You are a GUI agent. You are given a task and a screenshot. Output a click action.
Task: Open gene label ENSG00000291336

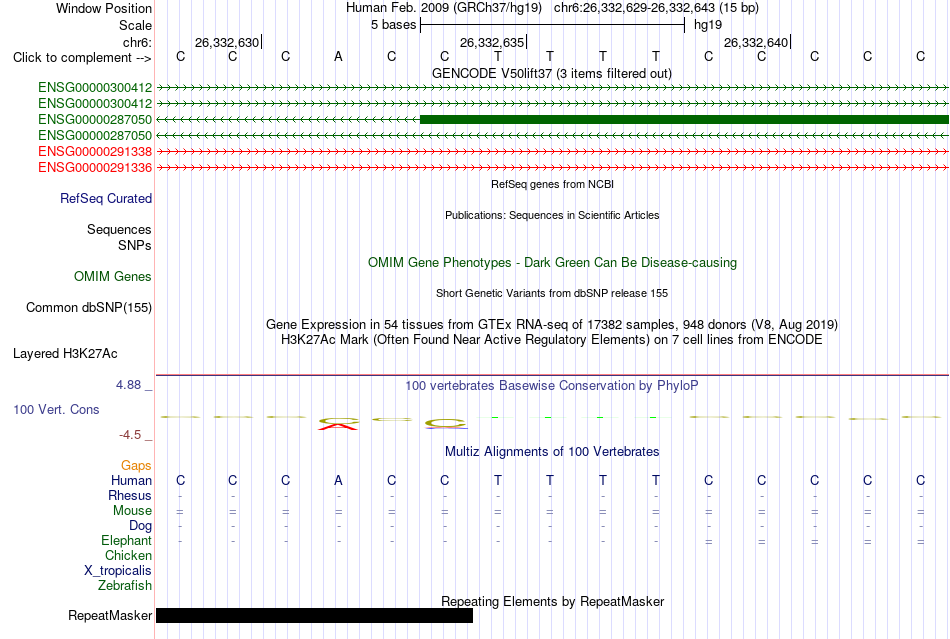coord(95,167)
